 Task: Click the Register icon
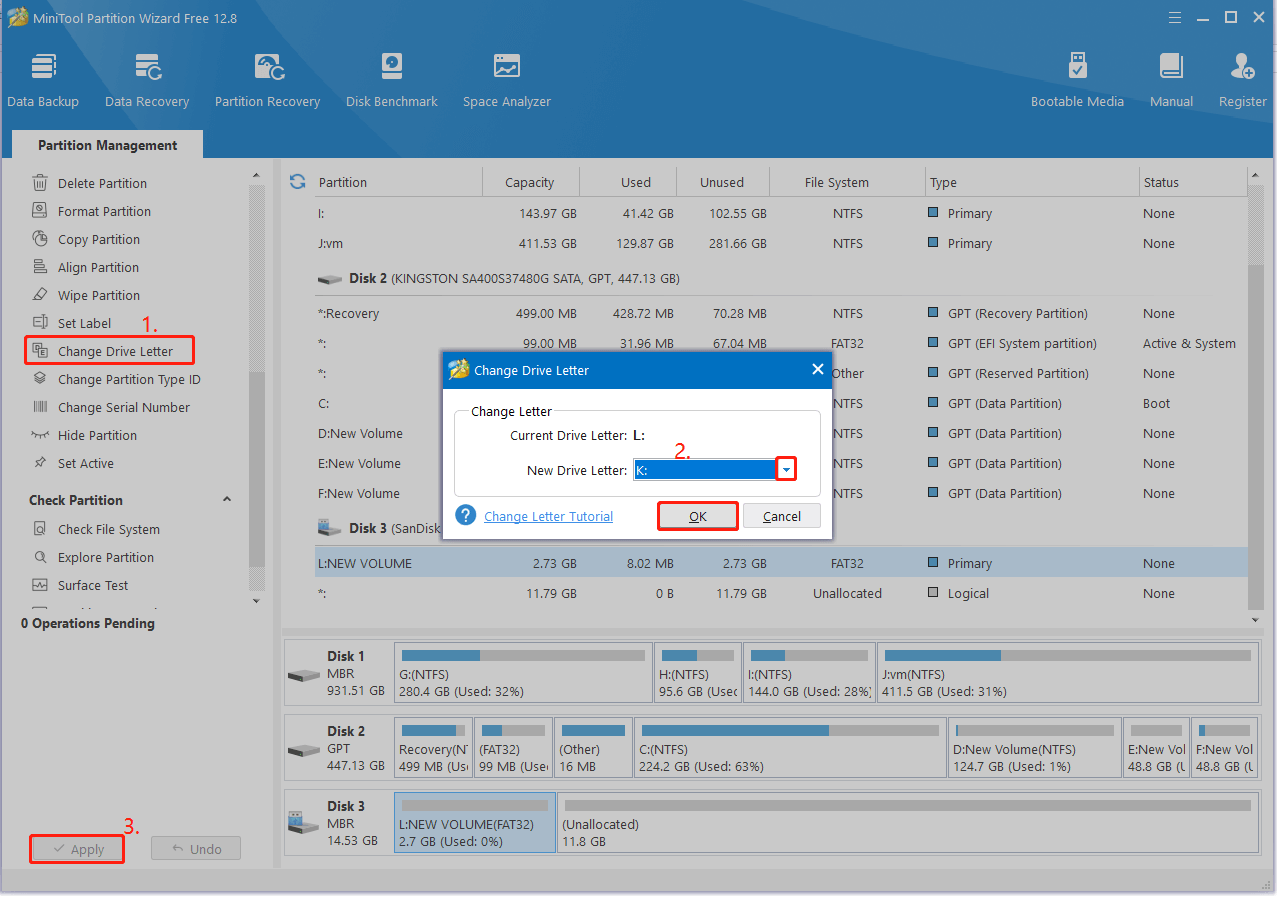(1242, 80)
